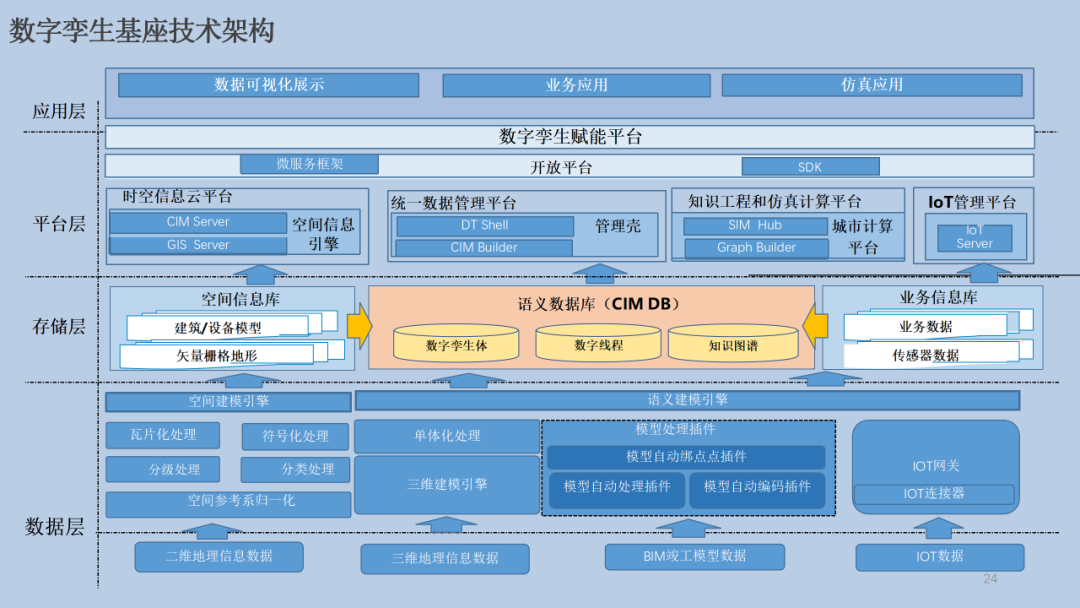This screenshot has height=608, width=1080.
Task: Click the 业务数据 card
Action: tap(925, 326)
